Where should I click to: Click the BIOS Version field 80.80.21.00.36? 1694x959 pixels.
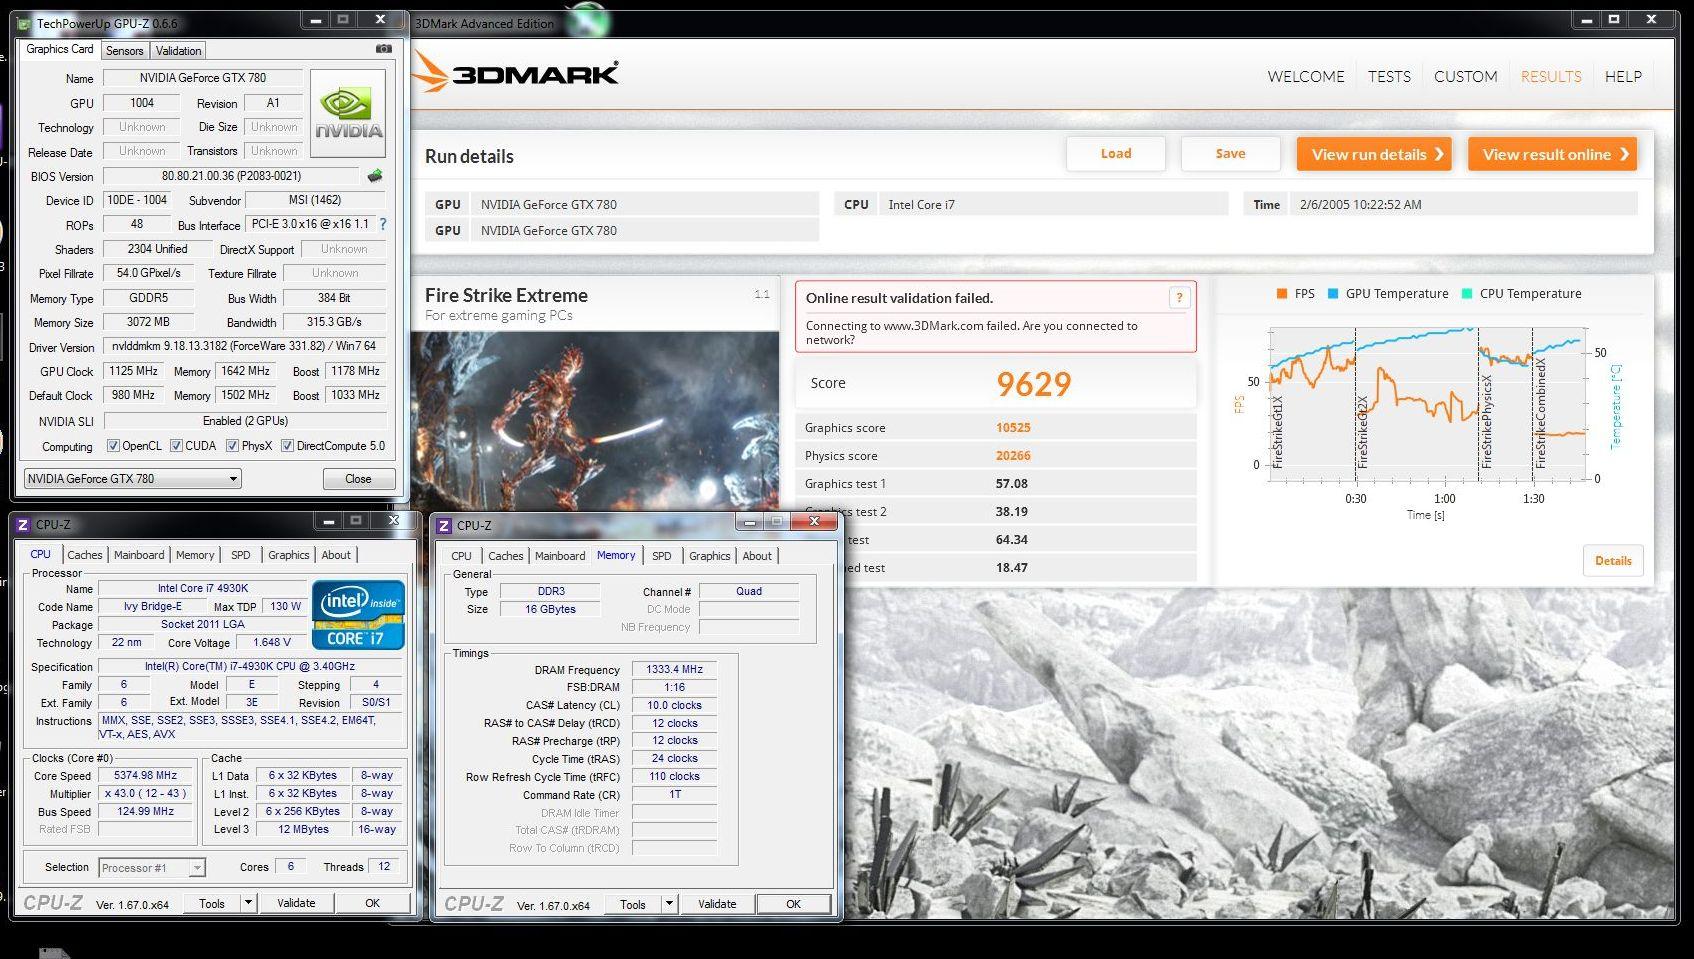click(x=232, y=176)
